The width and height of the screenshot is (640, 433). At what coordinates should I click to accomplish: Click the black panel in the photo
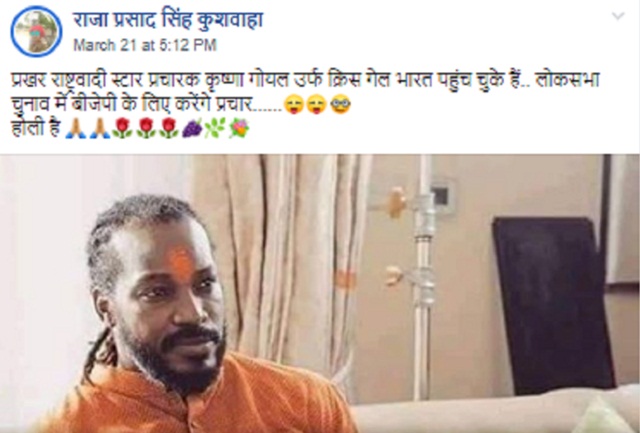point(553,305)
